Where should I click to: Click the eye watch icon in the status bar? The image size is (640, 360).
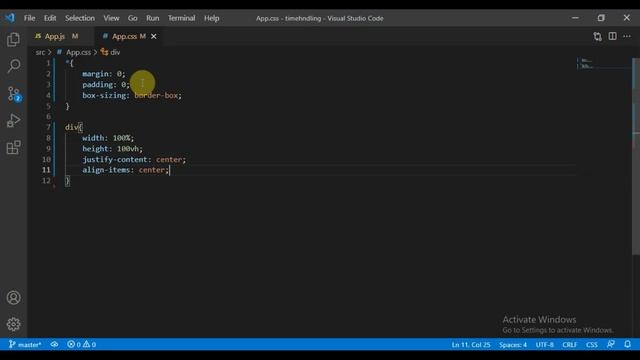coord(54,344)
